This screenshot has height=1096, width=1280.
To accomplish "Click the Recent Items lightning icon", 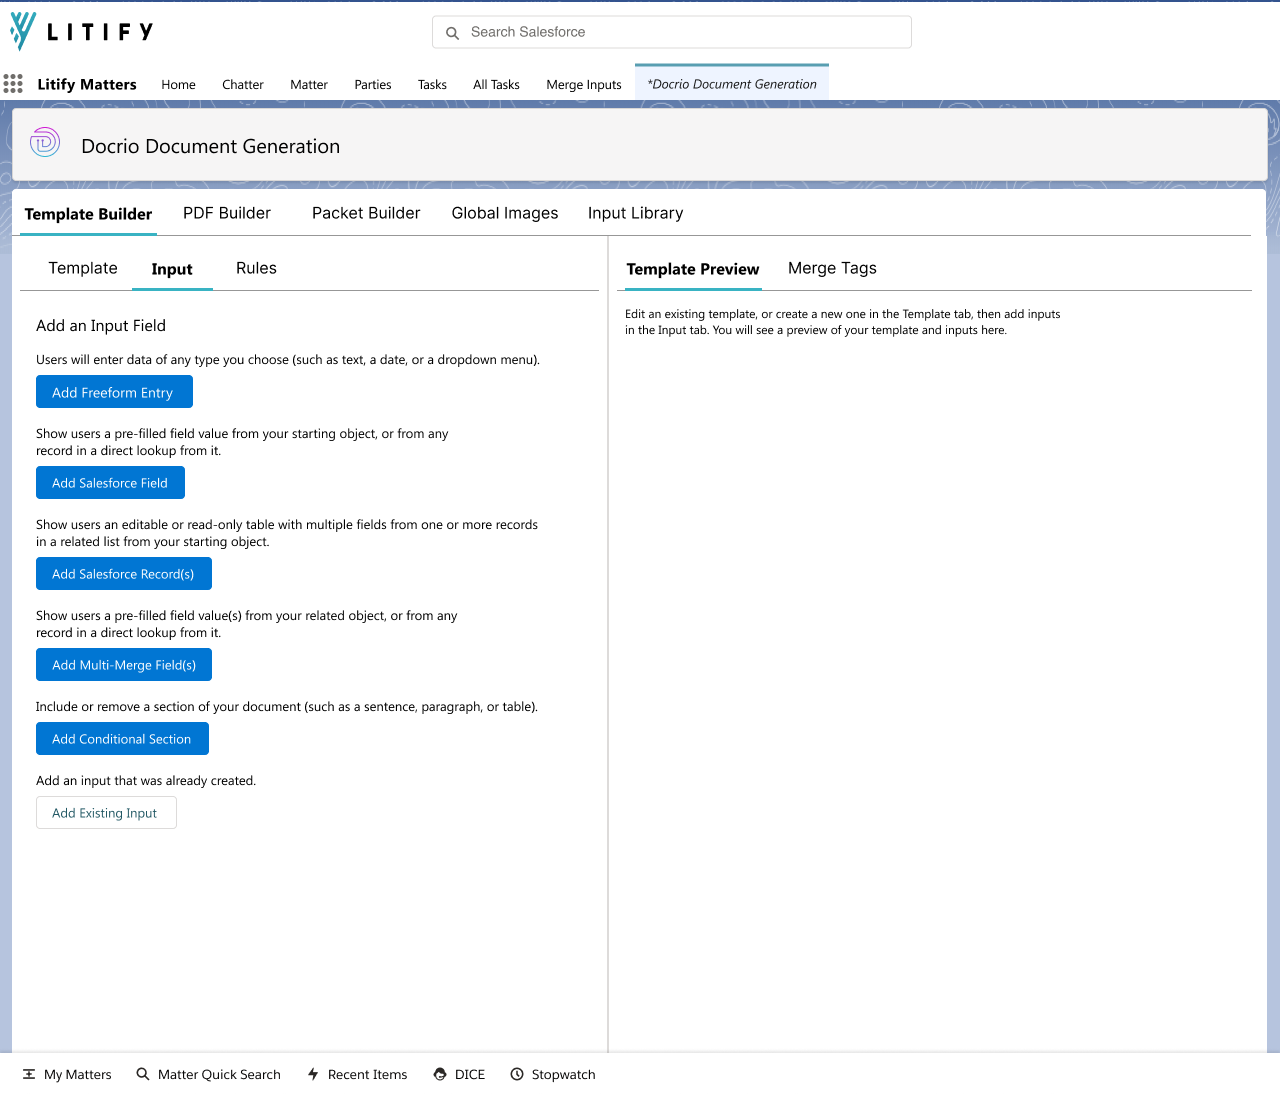I will (x=313, y=1074).
